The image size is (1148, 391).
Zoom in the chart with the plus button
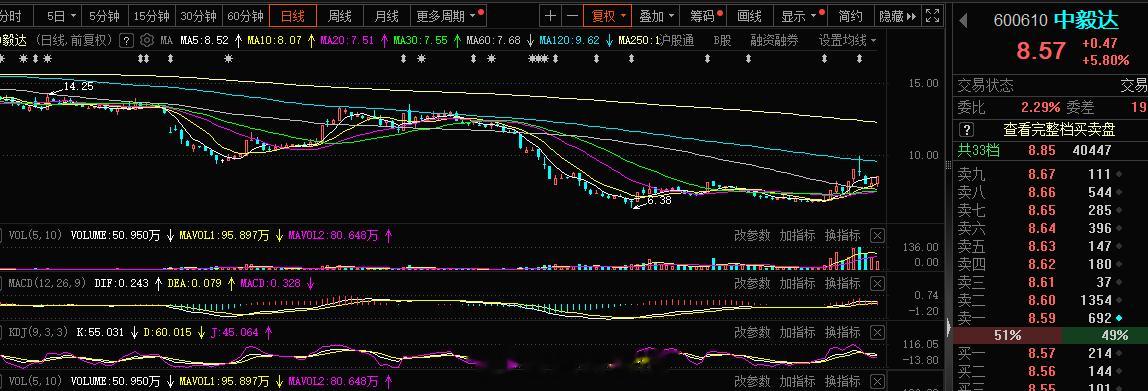551,16
